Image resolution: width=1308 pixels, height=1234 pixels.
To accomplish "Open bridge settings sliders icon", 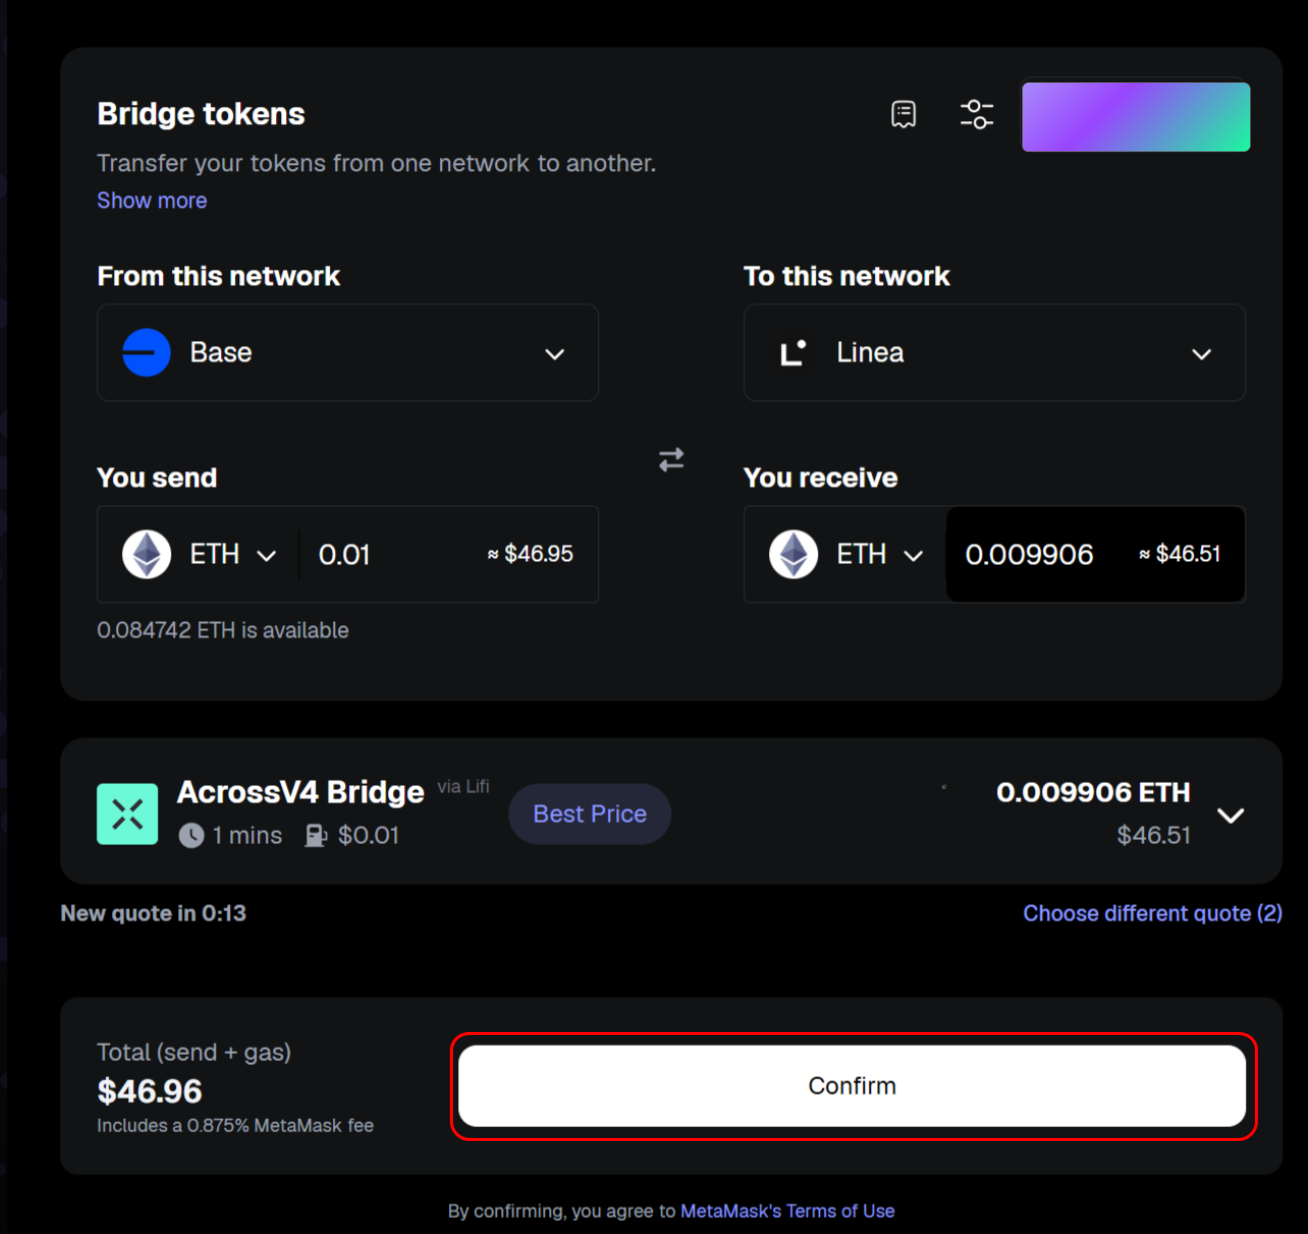I will tap(976, 114).
